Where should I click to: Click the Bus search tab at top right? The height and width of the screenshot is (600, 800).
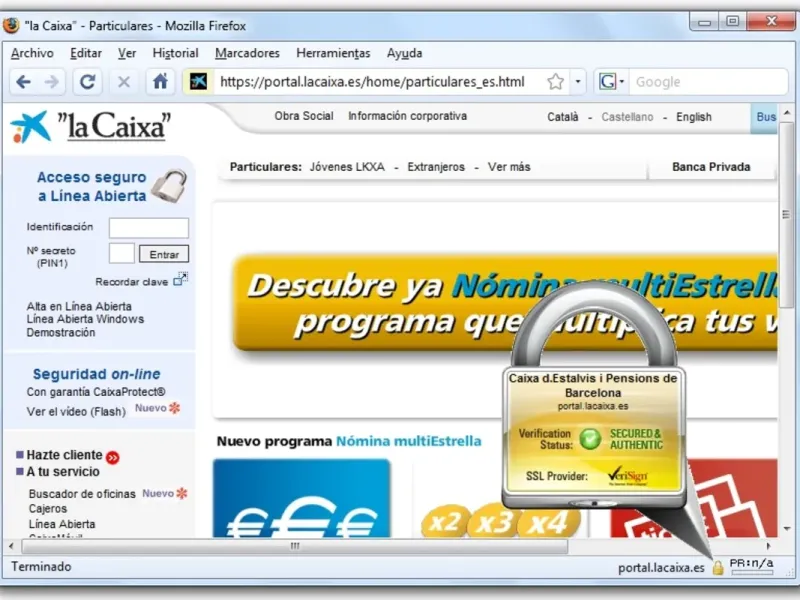764,118
